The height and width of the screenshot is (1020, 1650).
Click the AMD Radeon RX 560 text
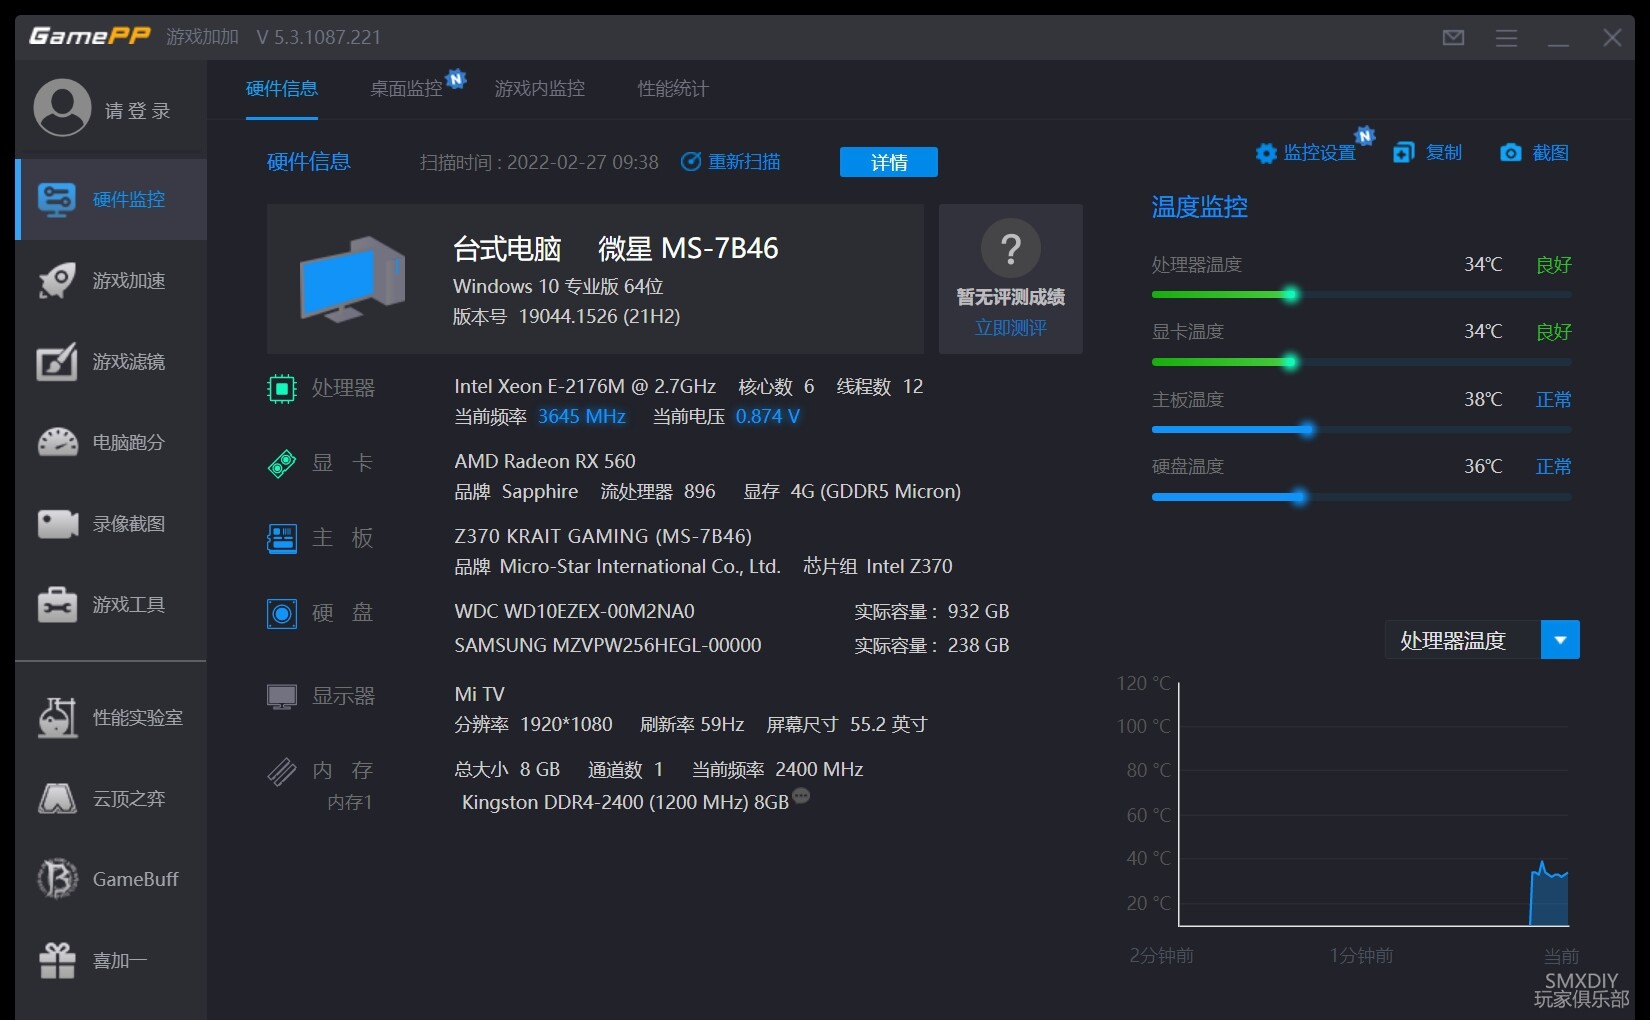pyautogui.click(x=545, y=461)
